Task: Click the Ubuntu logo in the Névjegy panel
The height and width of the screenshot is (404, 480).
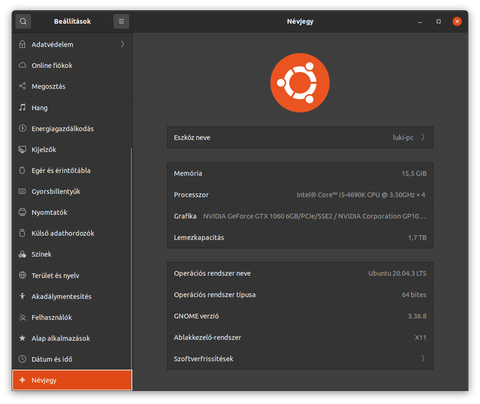Action: pyautogui.click(x=300, y=83)
